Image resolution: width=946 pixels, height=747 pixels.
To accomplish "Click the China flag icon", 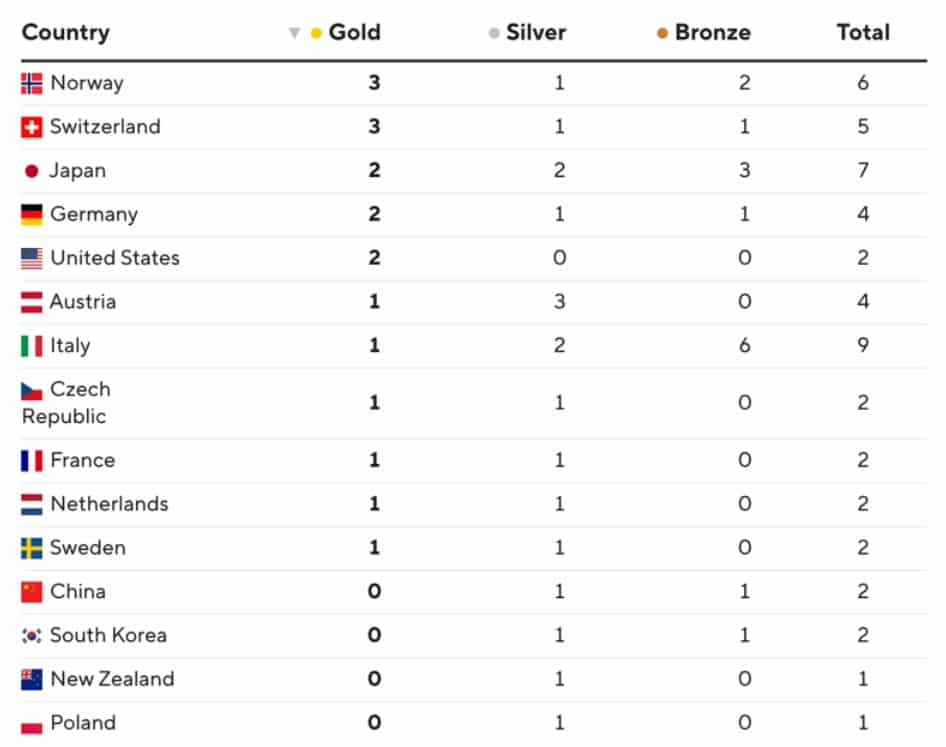I will coord(32,592).
